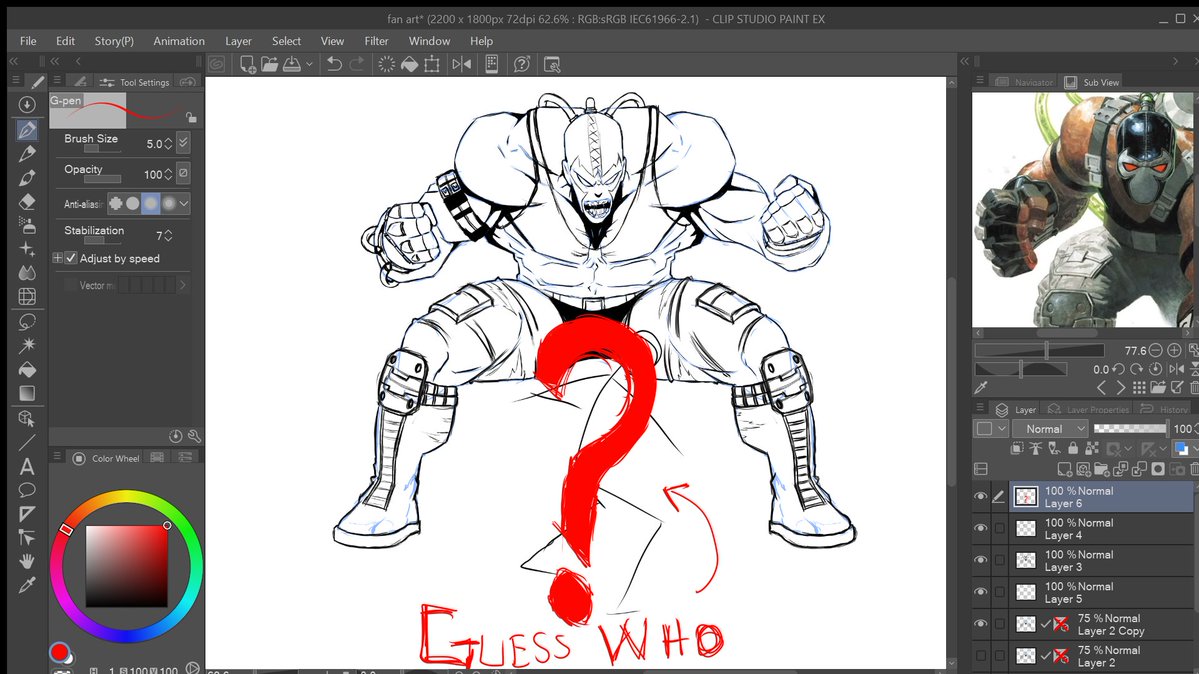Viewport: 1199px width, 674px height.
Task: Select the Pencil tool
Action: tap(27, 154)
